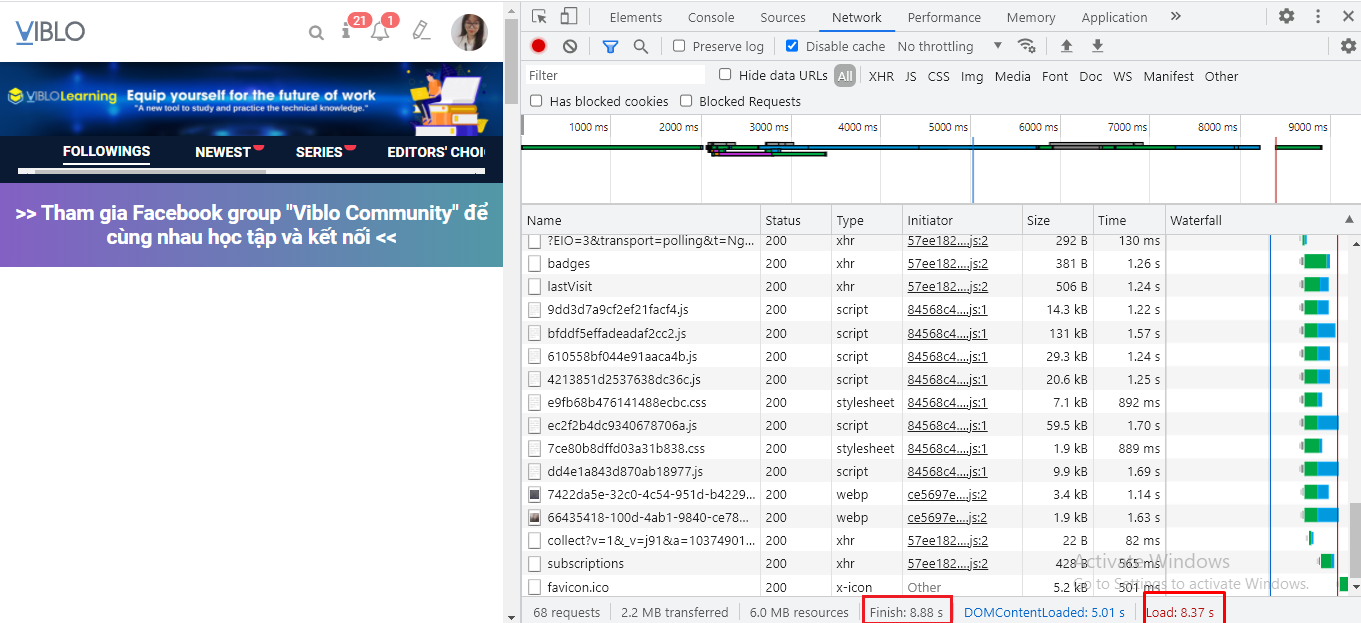The image size is (1361, 623).
Task: Open the NEWEST feed tab
Action: point(223,152)
